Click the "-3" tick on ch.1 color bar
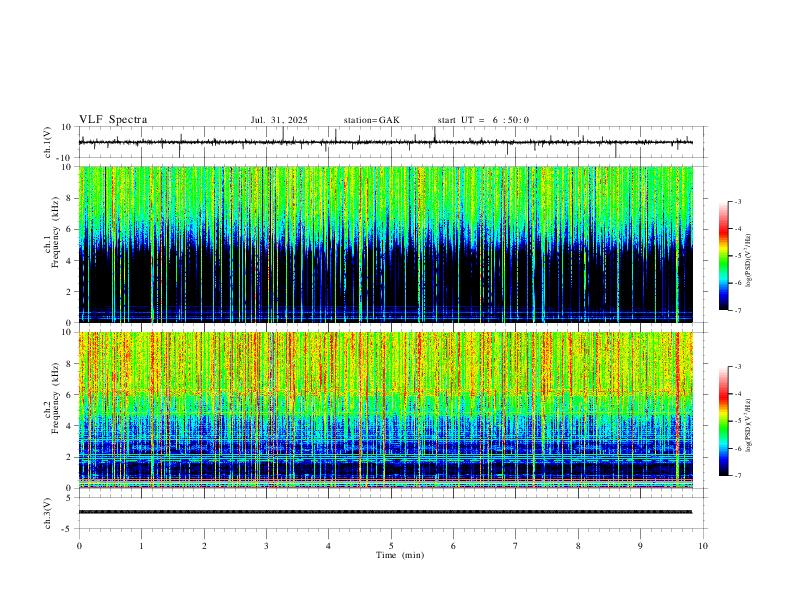The height and width of the screenshot is (612, 792). point(738,201)
